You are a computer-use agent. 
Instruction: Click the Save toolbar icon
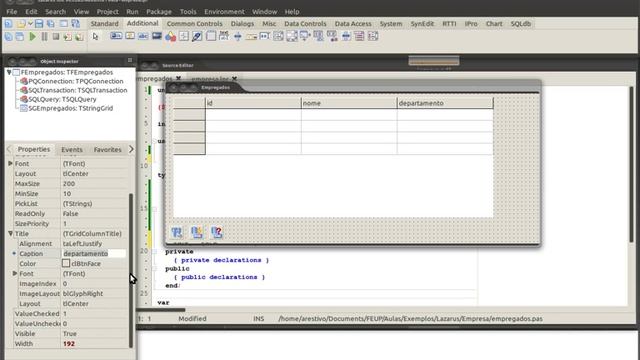[39, 24]
